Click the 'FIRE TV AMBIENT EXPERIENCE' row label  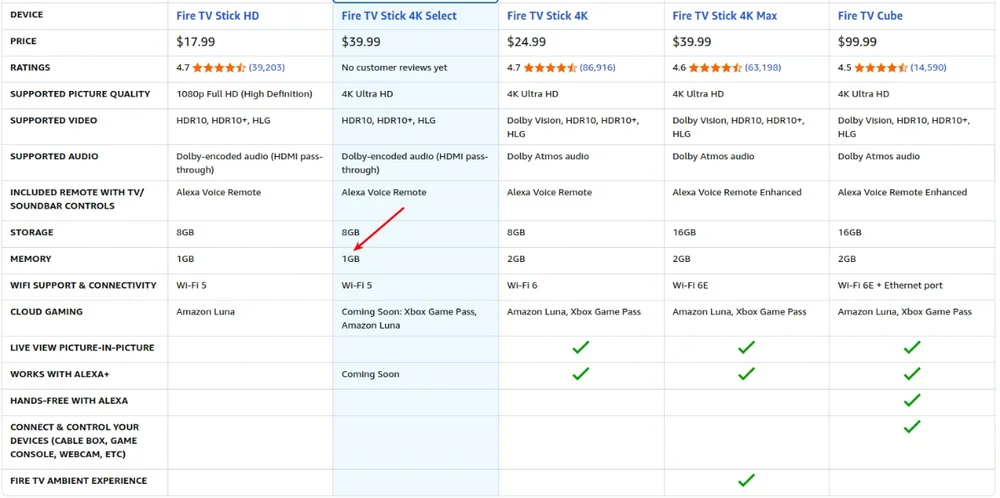[80, 481]
